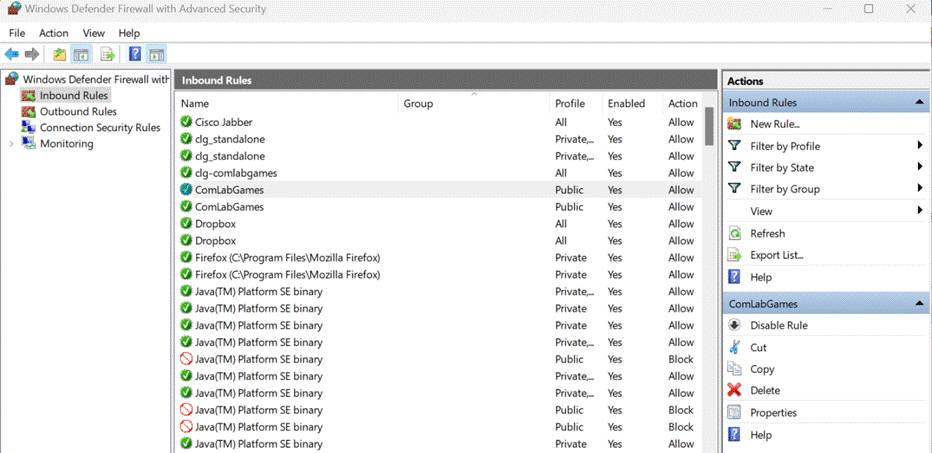Screen dimensions: 932x453
Task: Click the Forward arrow toolbar icon
Action: point(32,55)
